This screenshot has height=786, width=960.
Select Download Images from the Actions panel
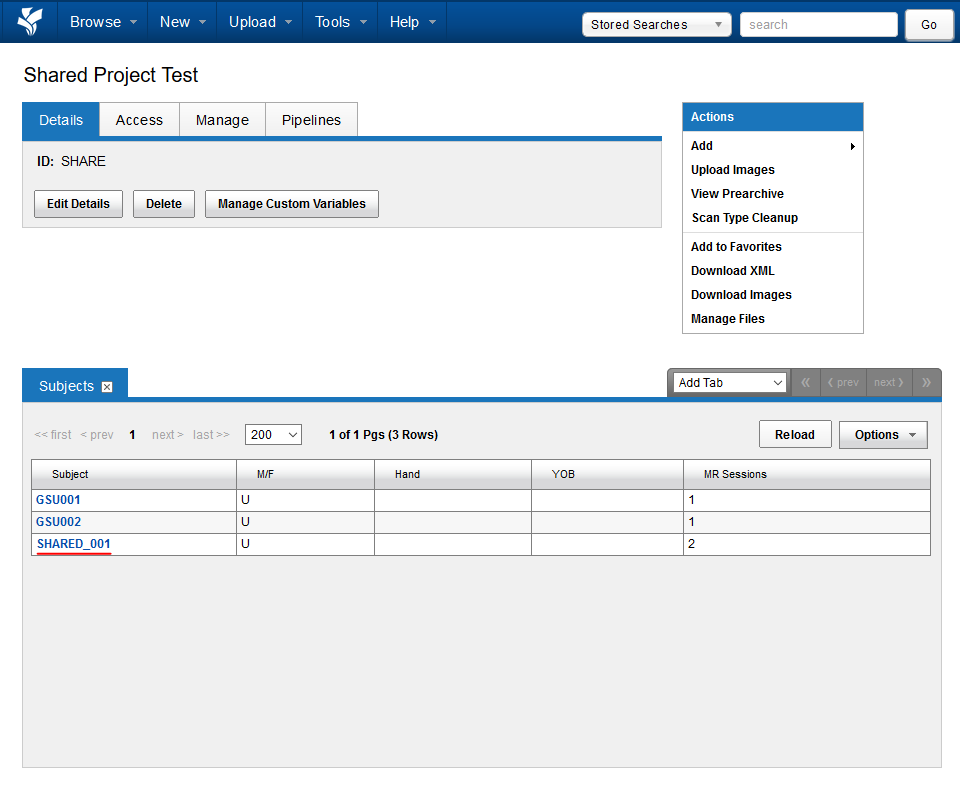click(x=741, y=295)
